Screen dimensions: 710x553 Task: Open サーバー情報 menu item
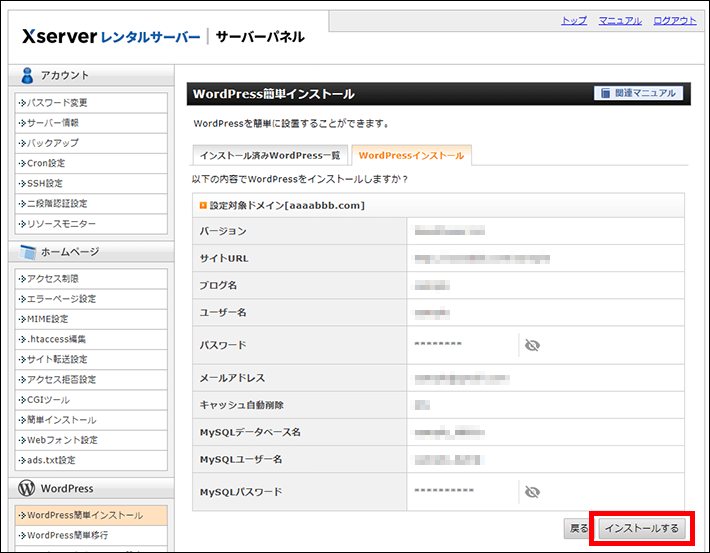91,123
